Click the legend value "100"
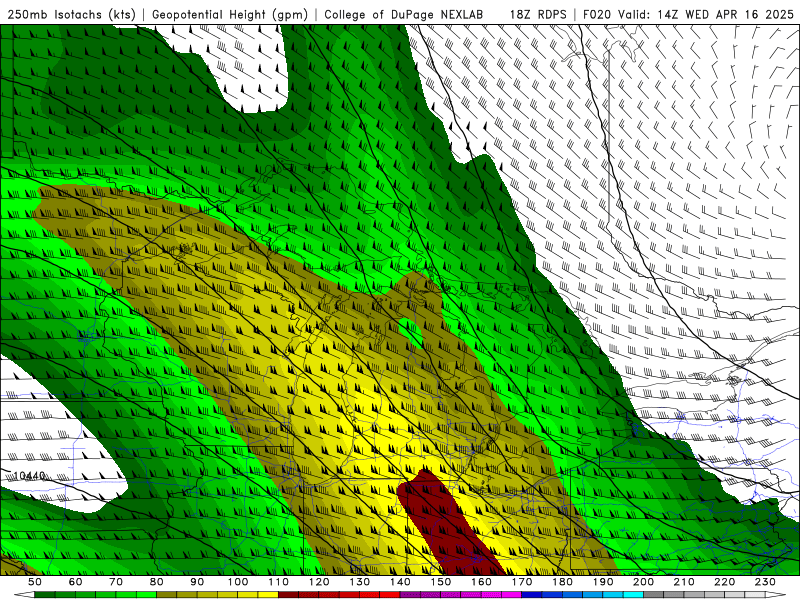Screen dimensions: 800x600 point(238,582)
